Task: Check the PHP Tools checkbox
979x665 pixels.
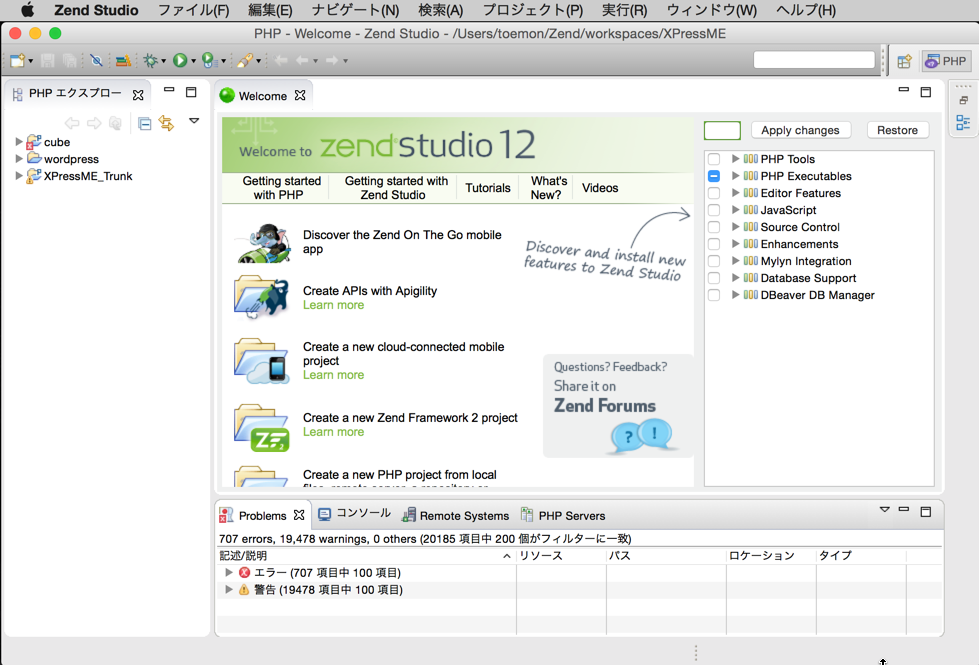Action: (x=714, y=159)
